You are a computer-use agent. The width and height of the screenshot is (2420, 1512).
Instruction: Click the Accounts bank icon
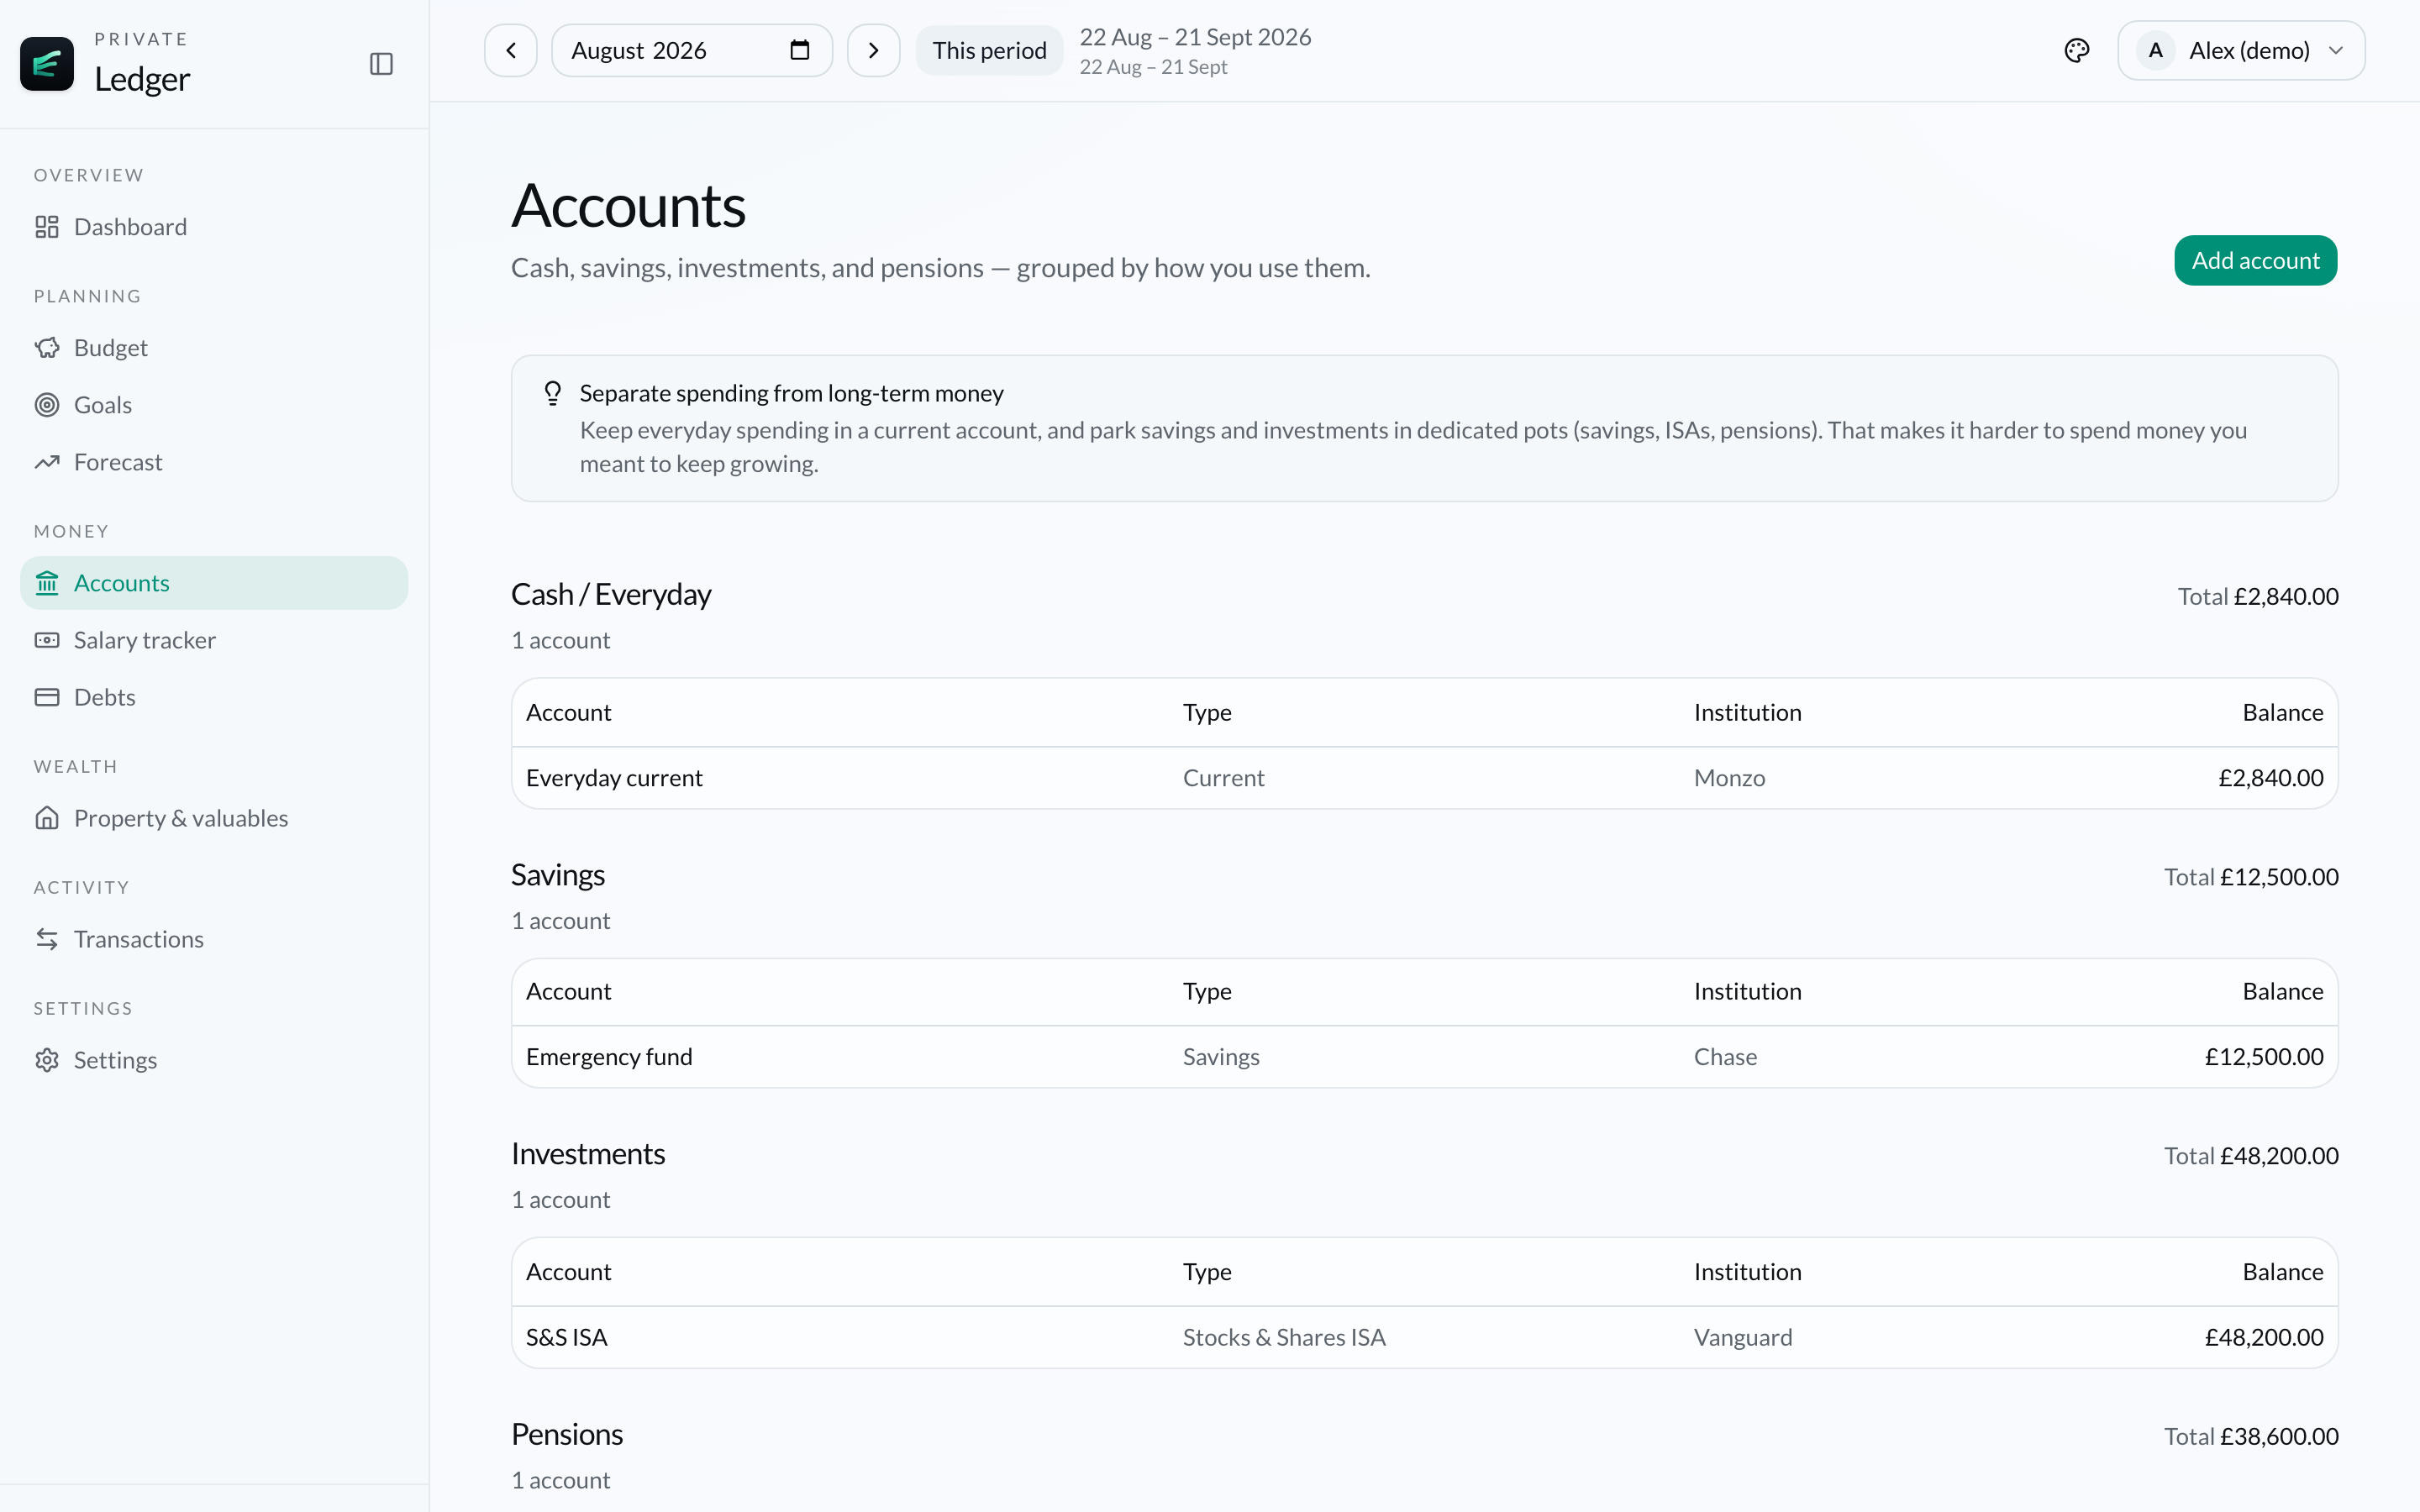click(x=47, y=583)
